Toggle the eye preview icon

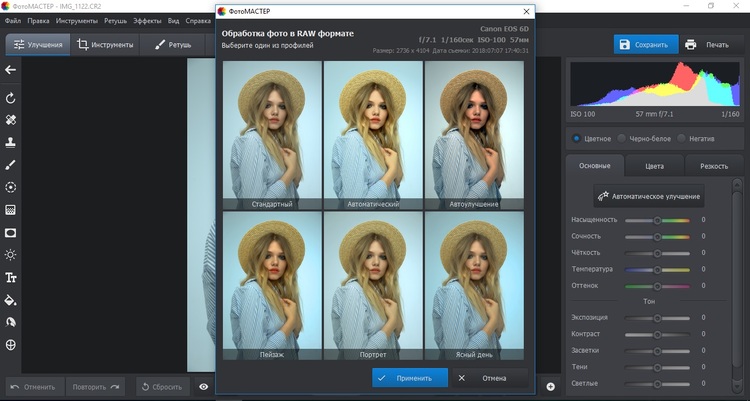(x=203, y=386)
